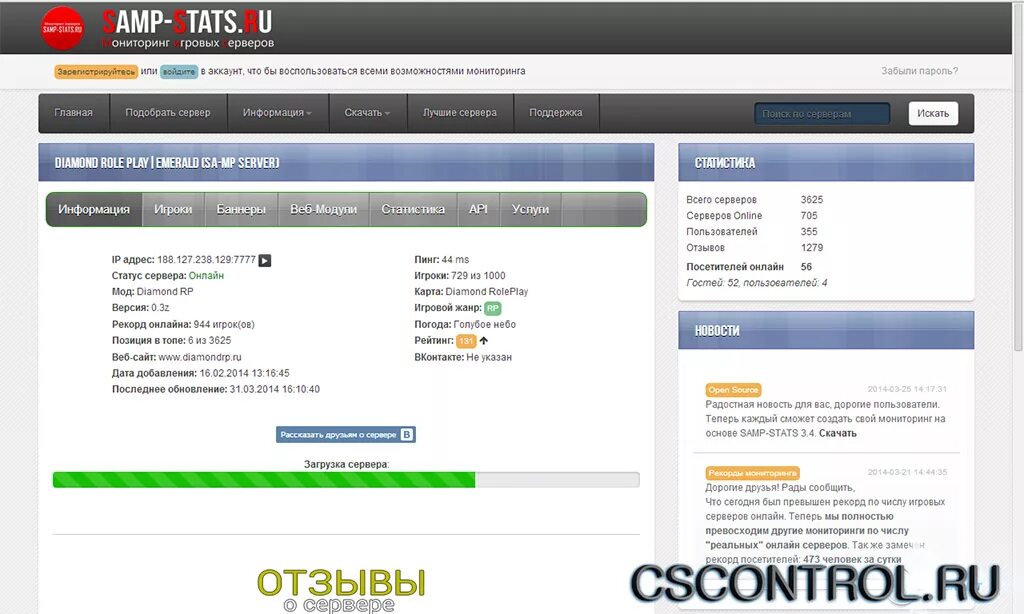Click the Искать search button
This screenshot has height=614, width=1024.
pyautogui.click(x=933, y=113)
